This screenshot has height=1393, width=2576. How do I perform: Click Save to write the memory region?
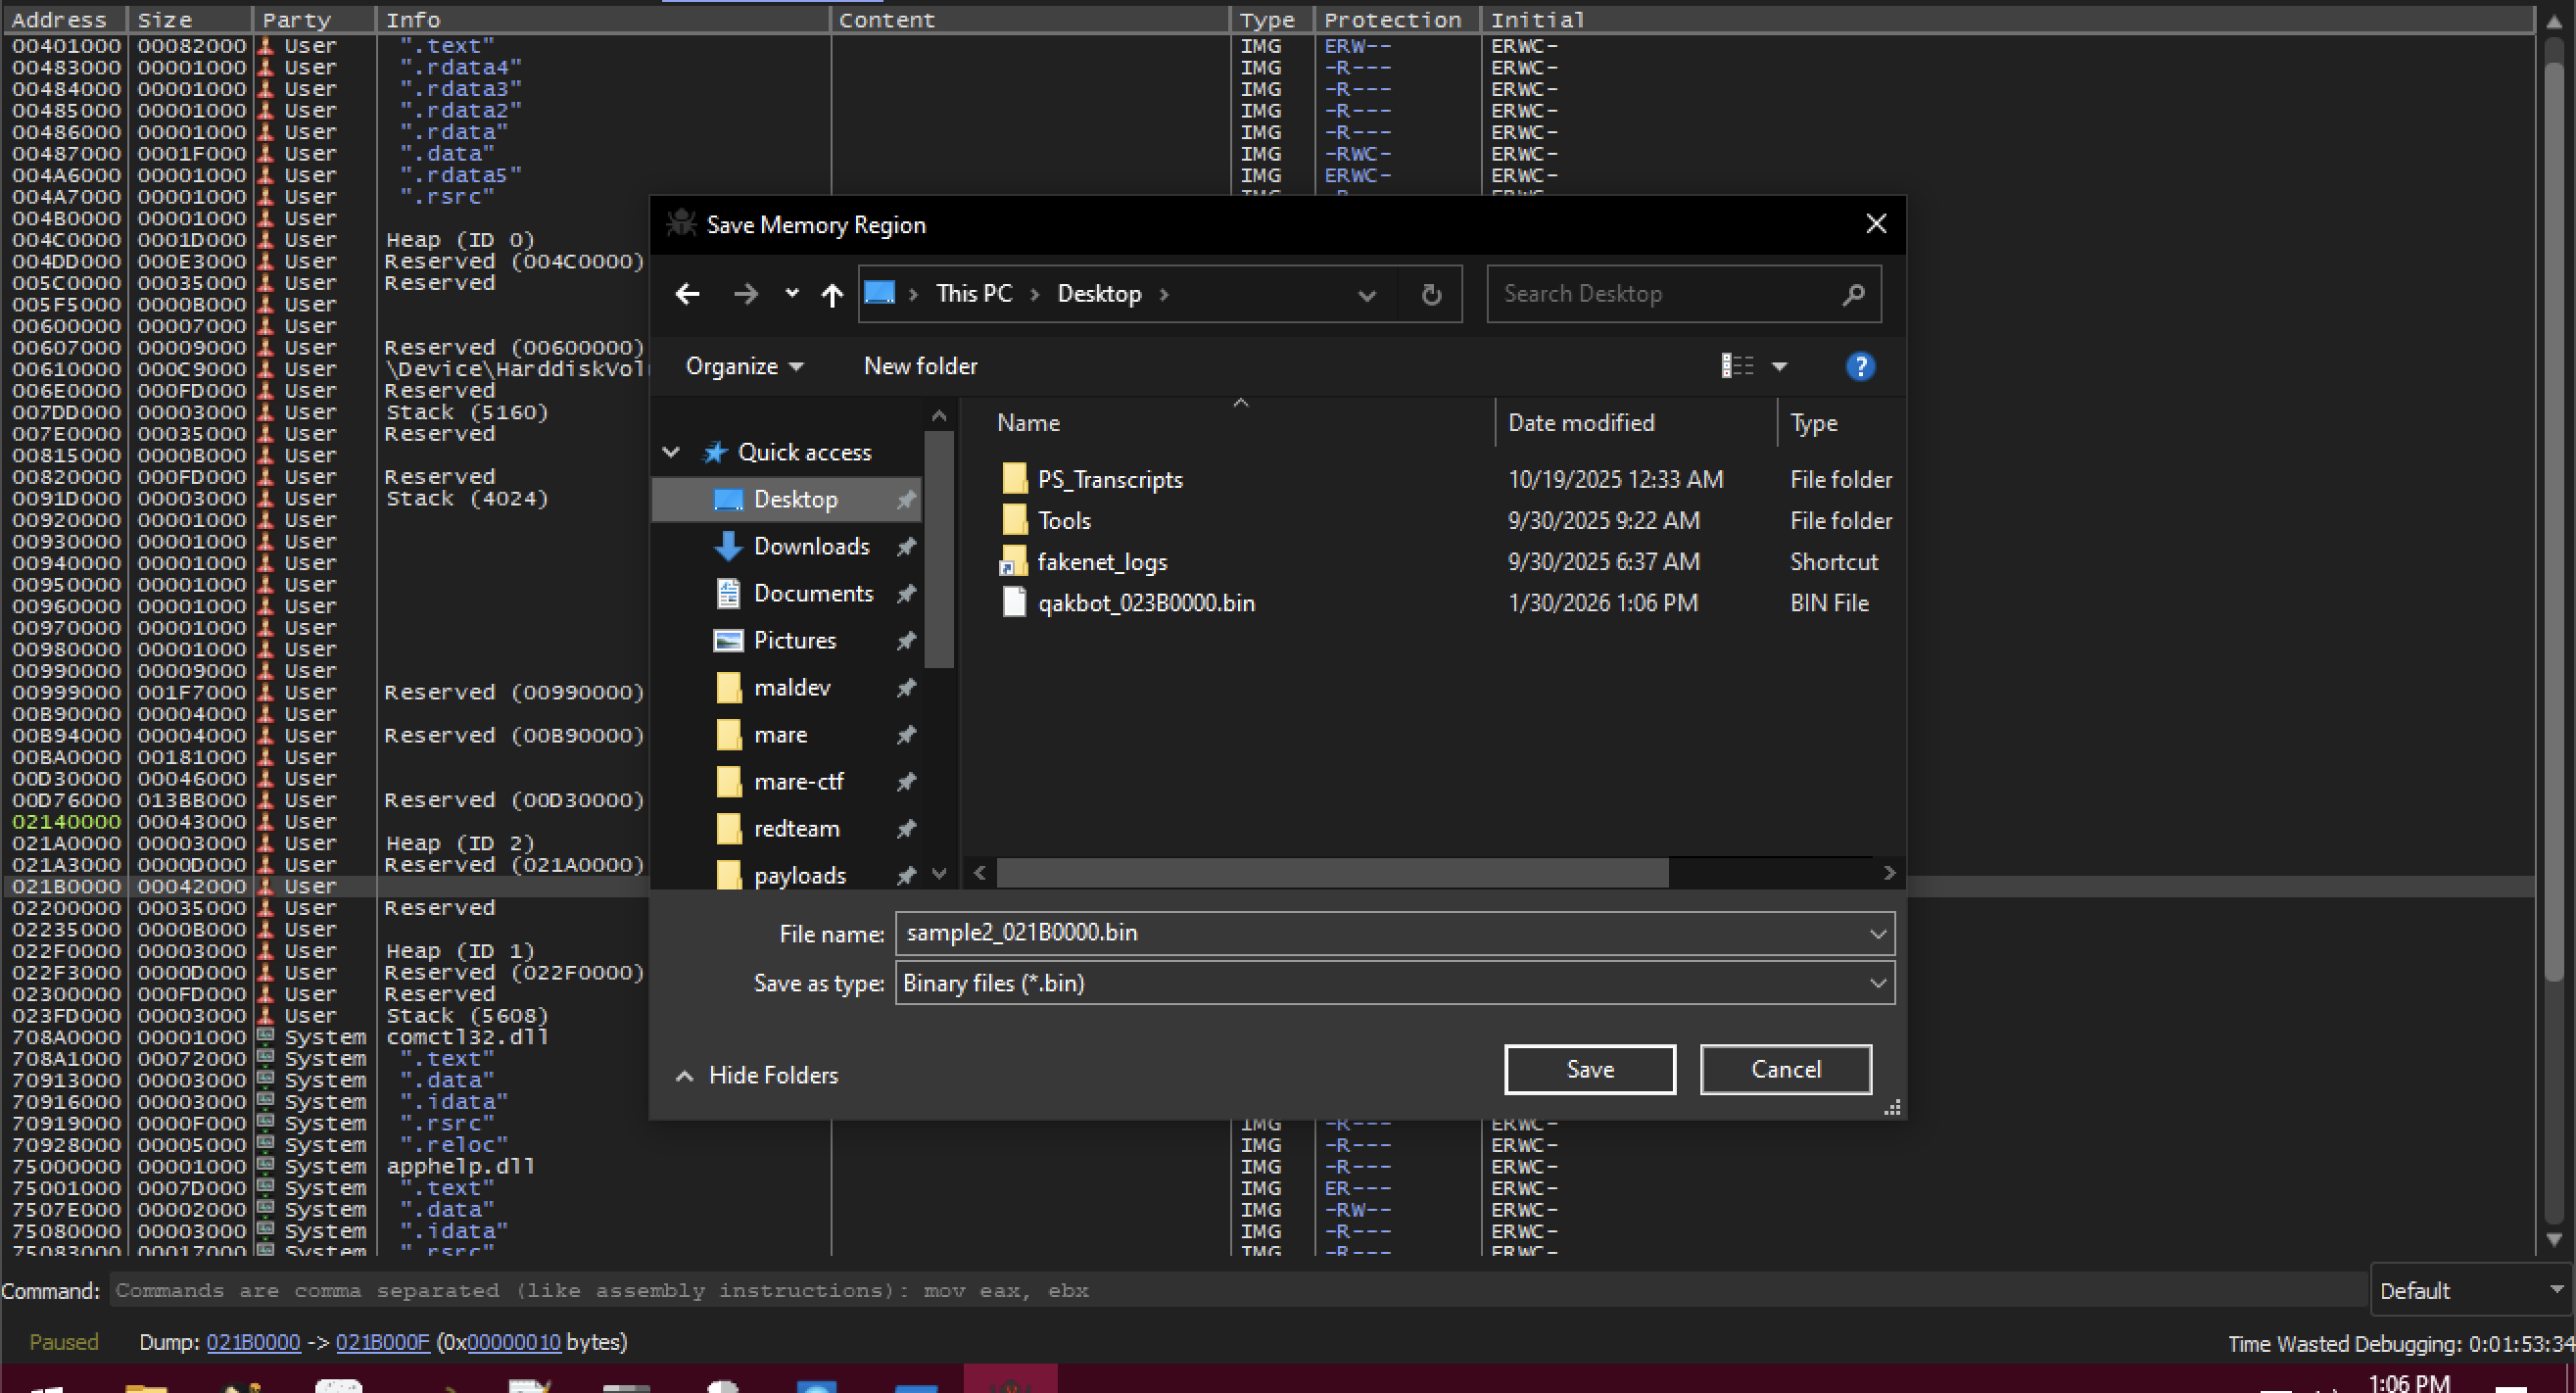[1590, 1069]
